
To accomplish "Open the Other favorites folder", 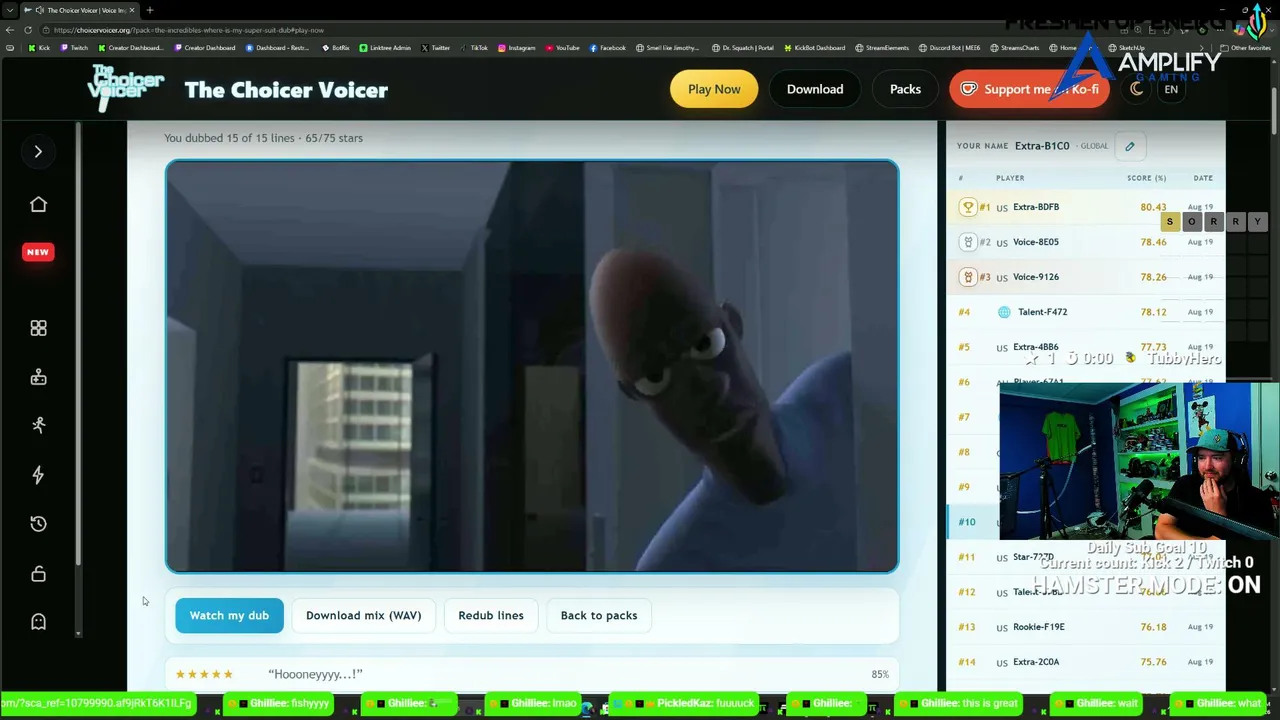I will (x=1245, y=48).
